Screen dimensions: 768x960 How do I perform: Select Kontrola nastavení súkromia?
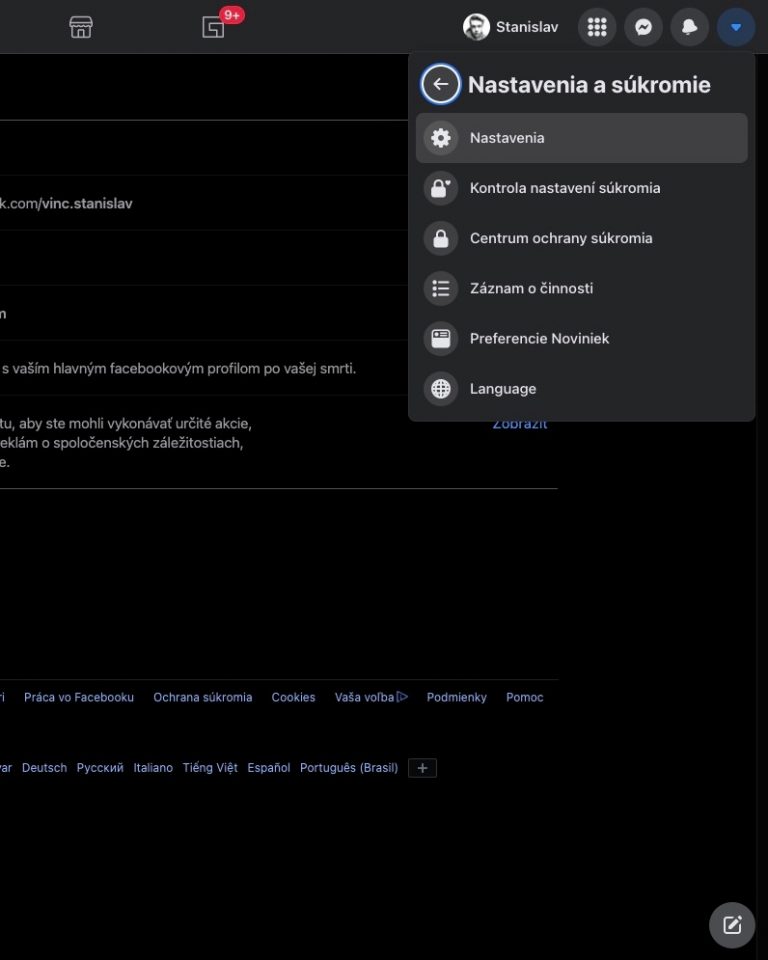[x=581, y=188]
